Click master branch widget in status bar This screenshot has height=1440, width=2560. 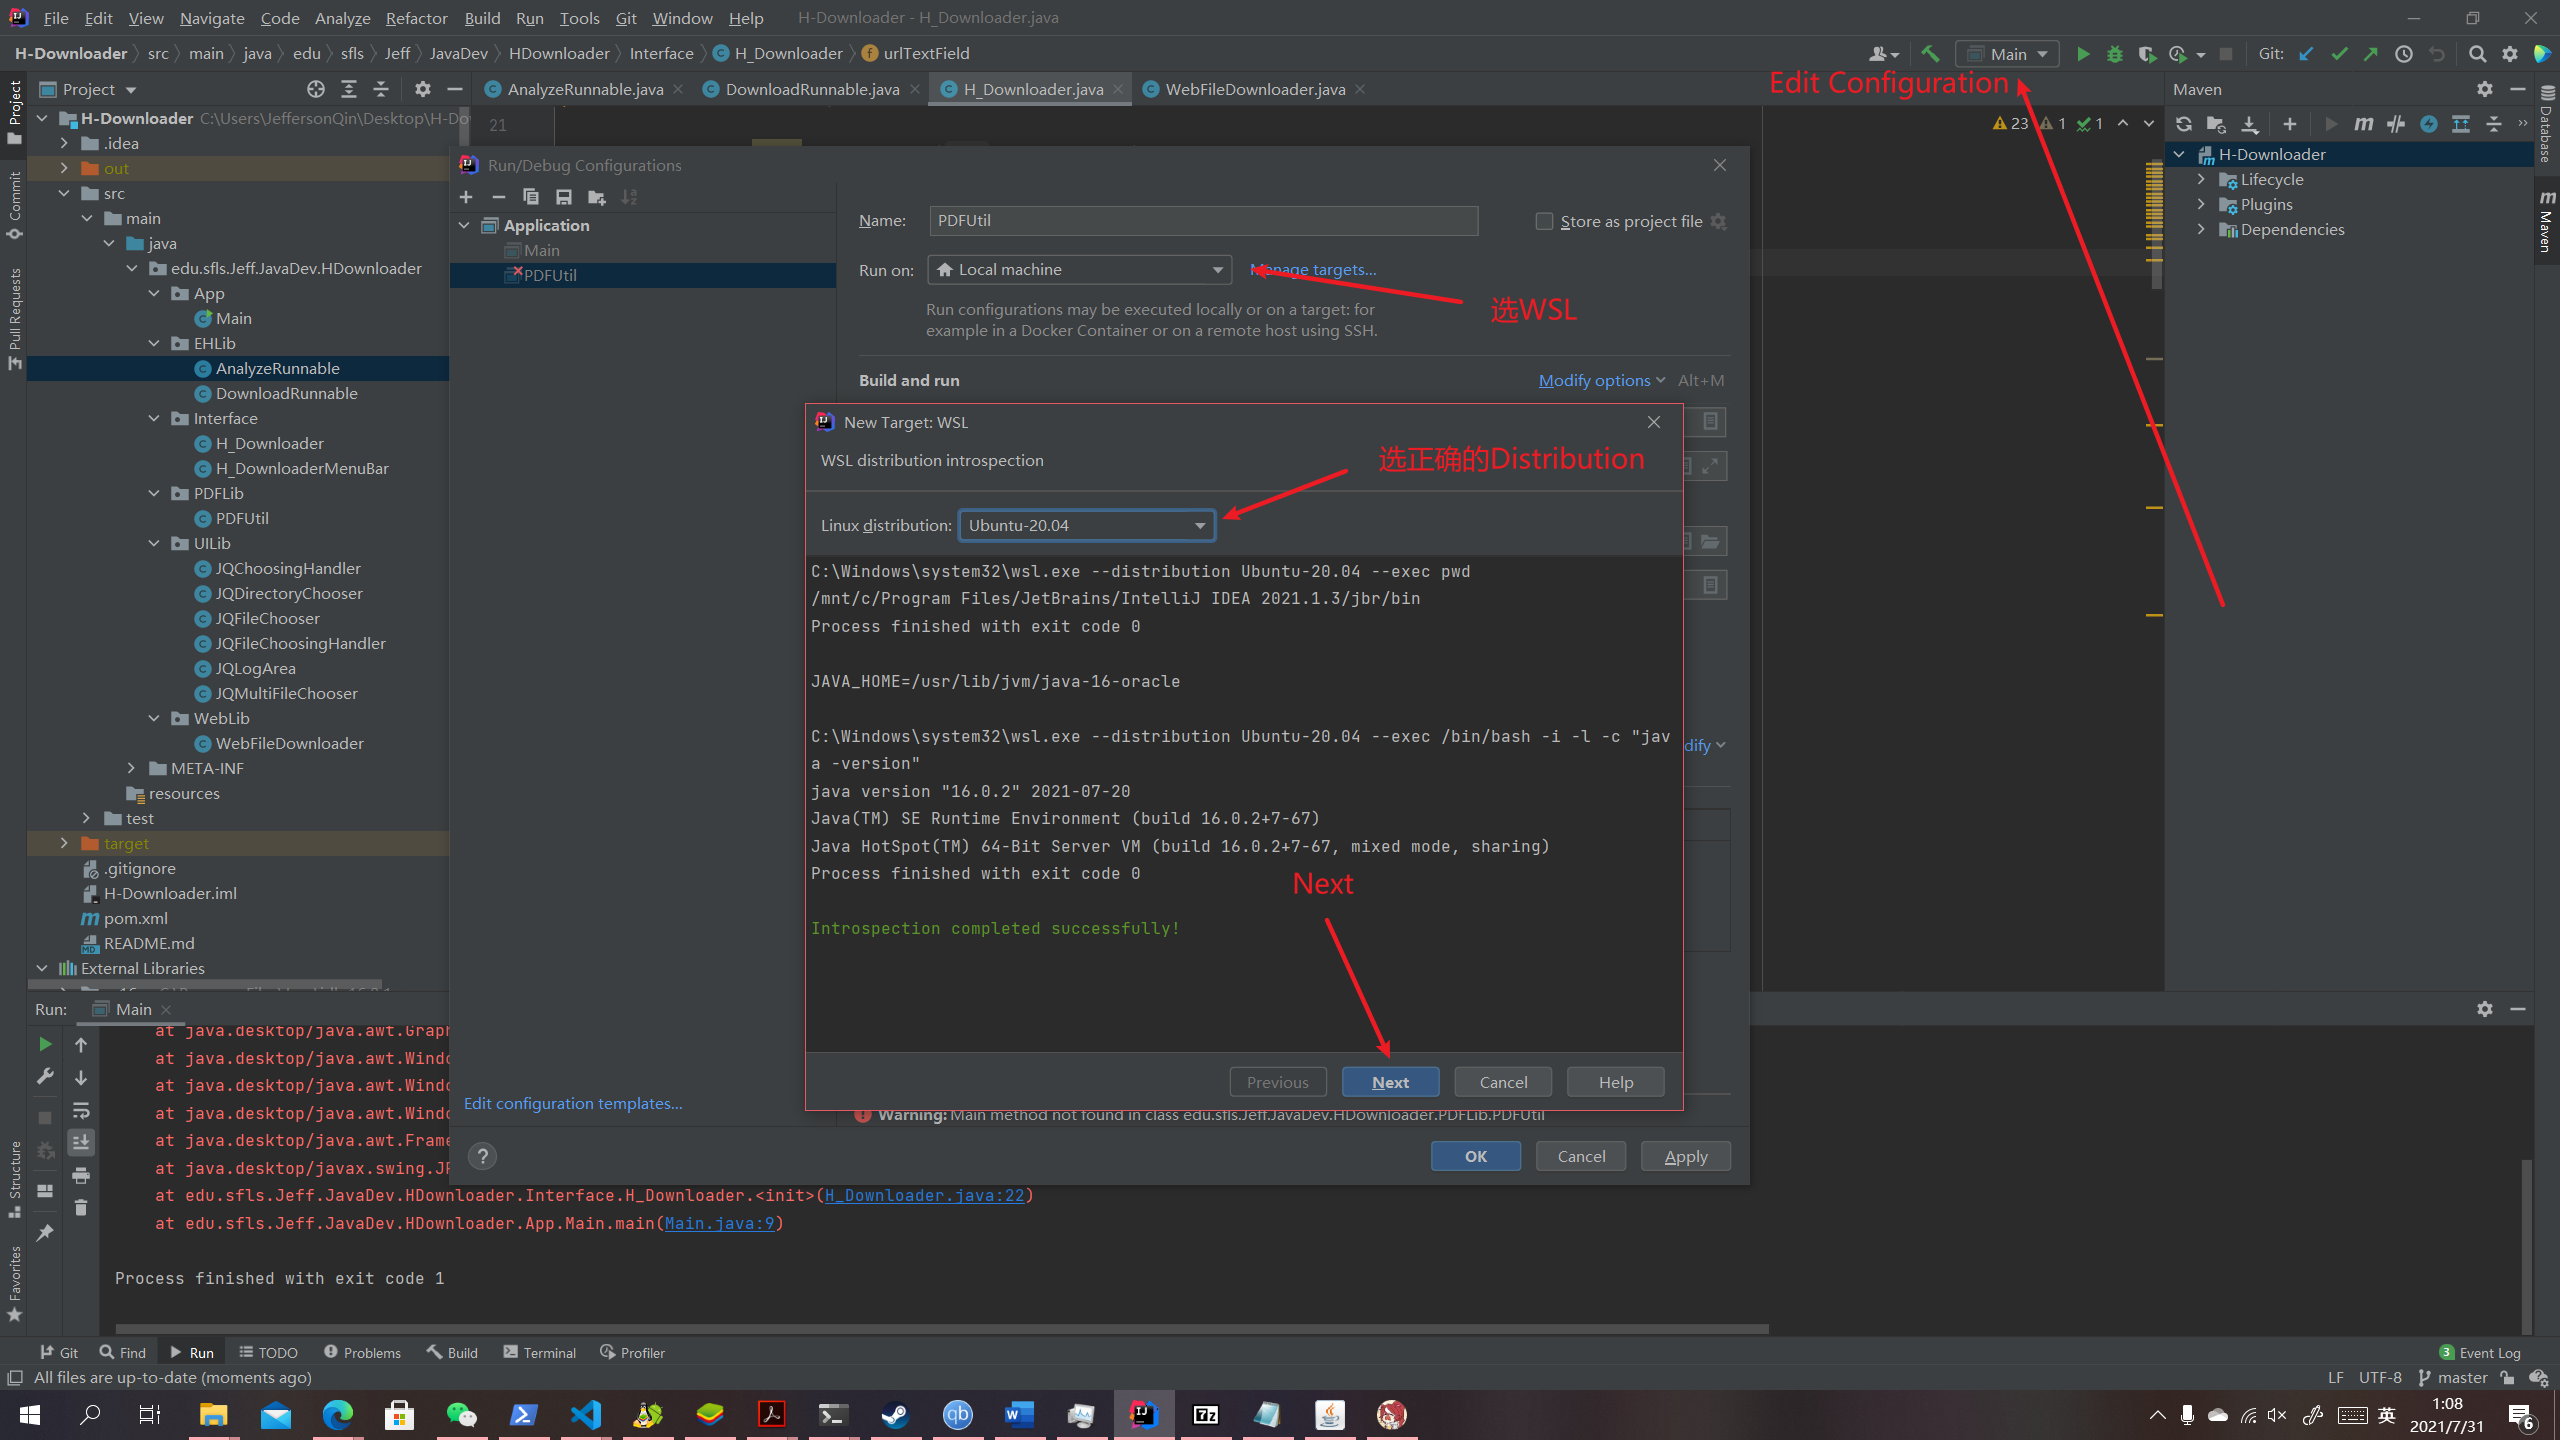pos(2453,1377)
